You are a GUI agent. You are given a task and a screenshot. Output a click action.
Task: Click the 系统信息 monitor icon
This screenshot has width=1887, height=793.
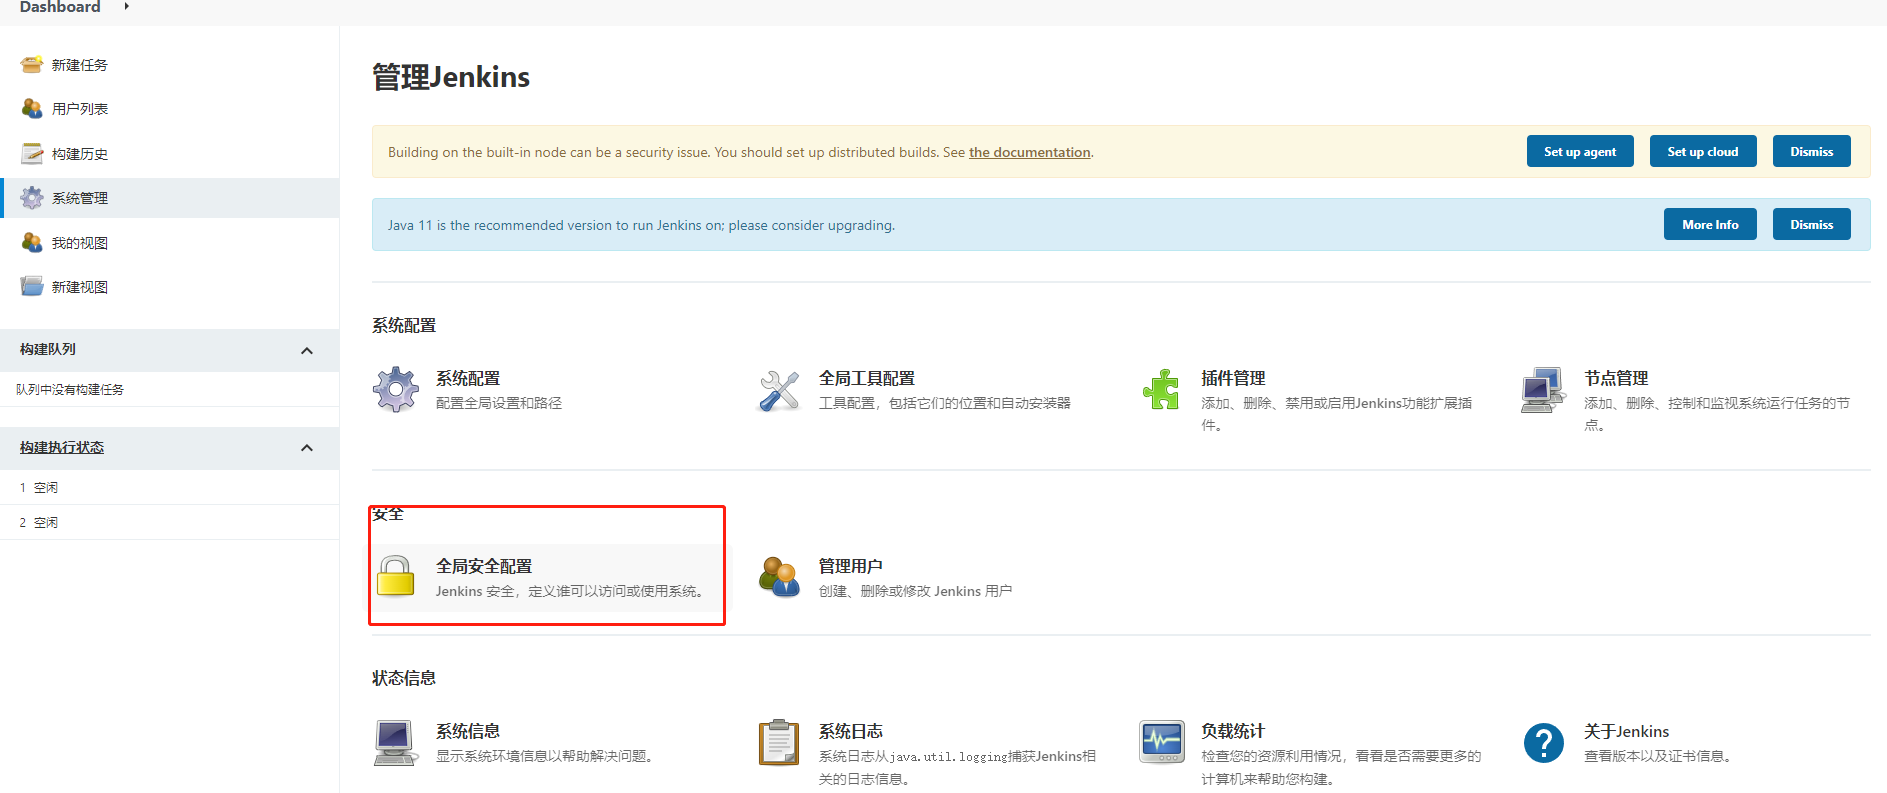(x=396, y=743)
